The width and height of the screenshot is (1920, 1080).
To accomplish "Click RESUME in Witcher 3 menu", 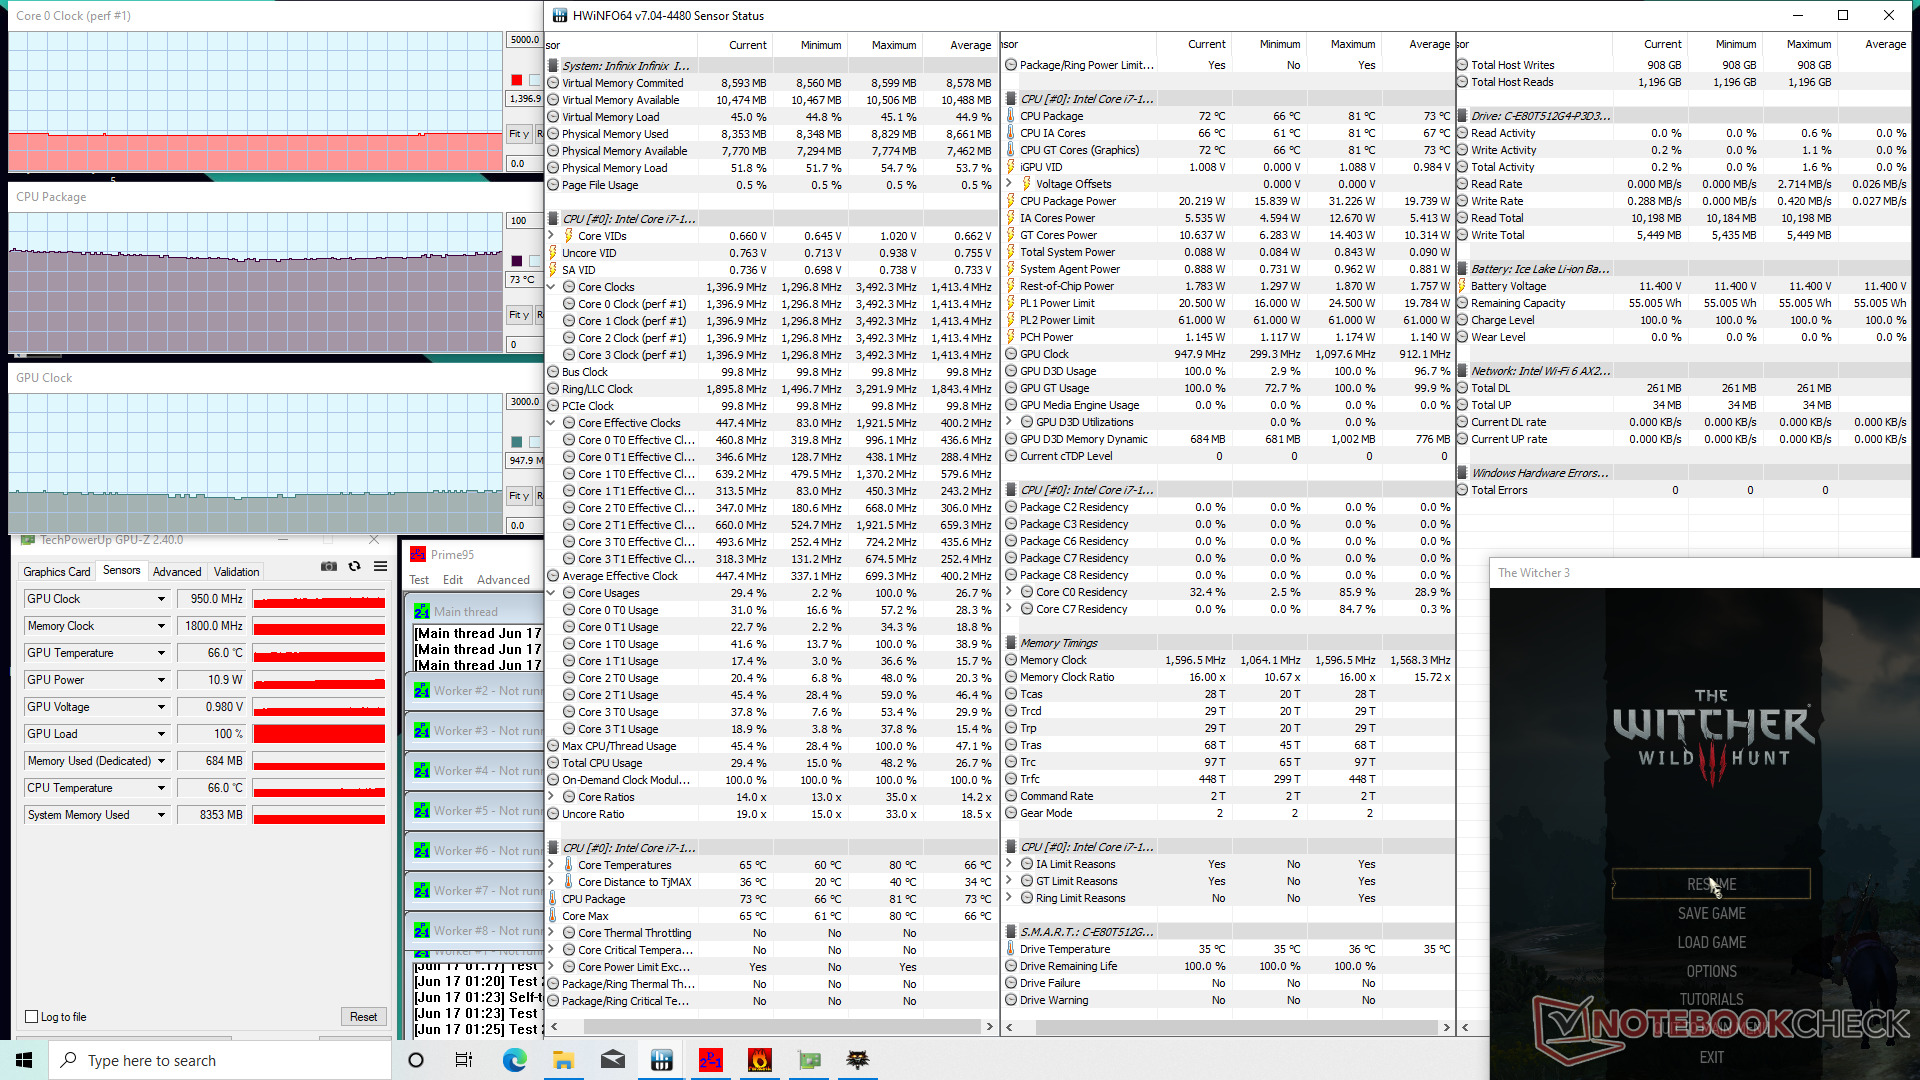I will click(1711, 884).
